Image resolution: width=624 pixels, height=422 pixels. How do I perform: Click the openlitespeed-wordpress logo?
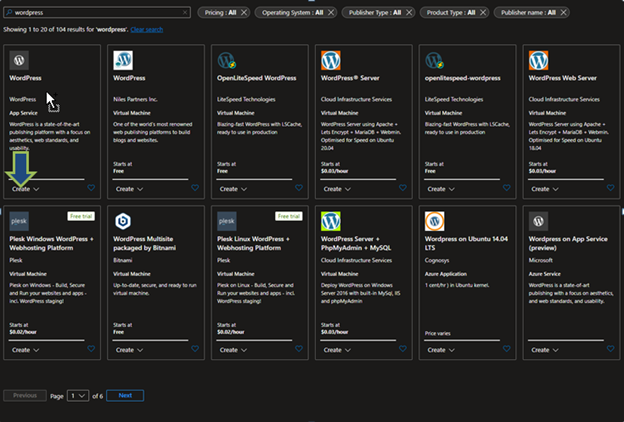click(435, 60)
